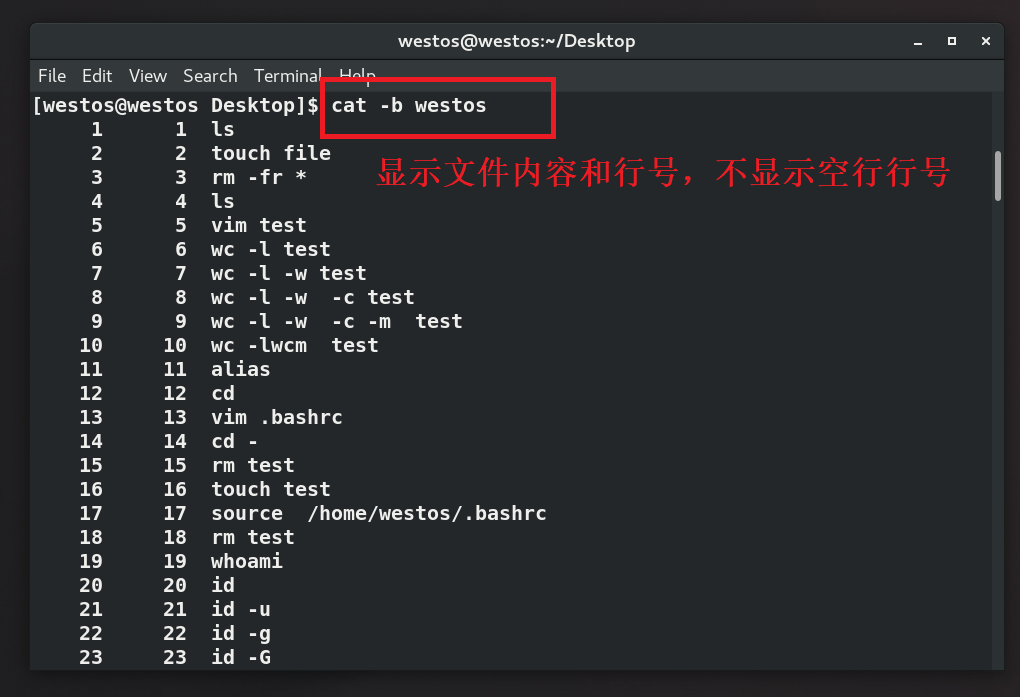This screenshot has width=1020, height=697.
Task: Select the line source /home/westos/.bashrc
Action: pyautogui.click(x=378, y=513)
